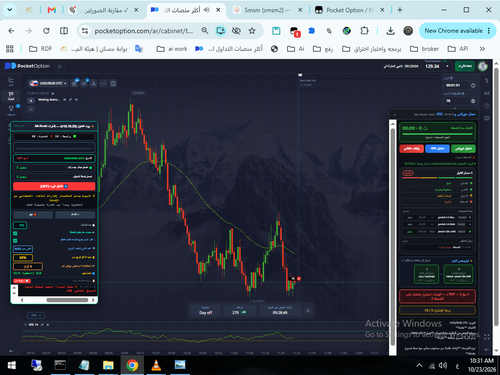Select the right green priority card in the analysis panel
This screenshot has width=500, height=375.
458,274
